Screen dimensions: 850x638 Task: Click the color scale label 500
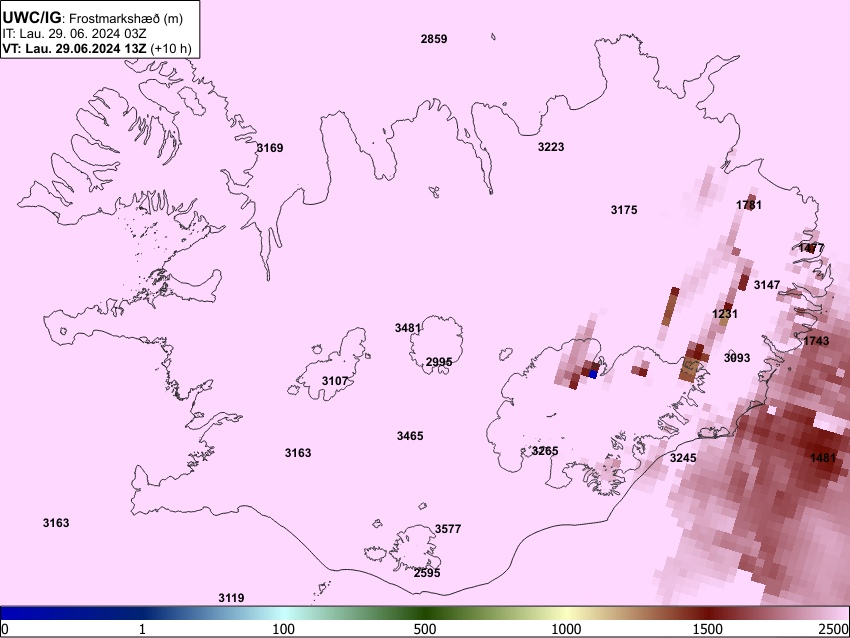point(424,629)
